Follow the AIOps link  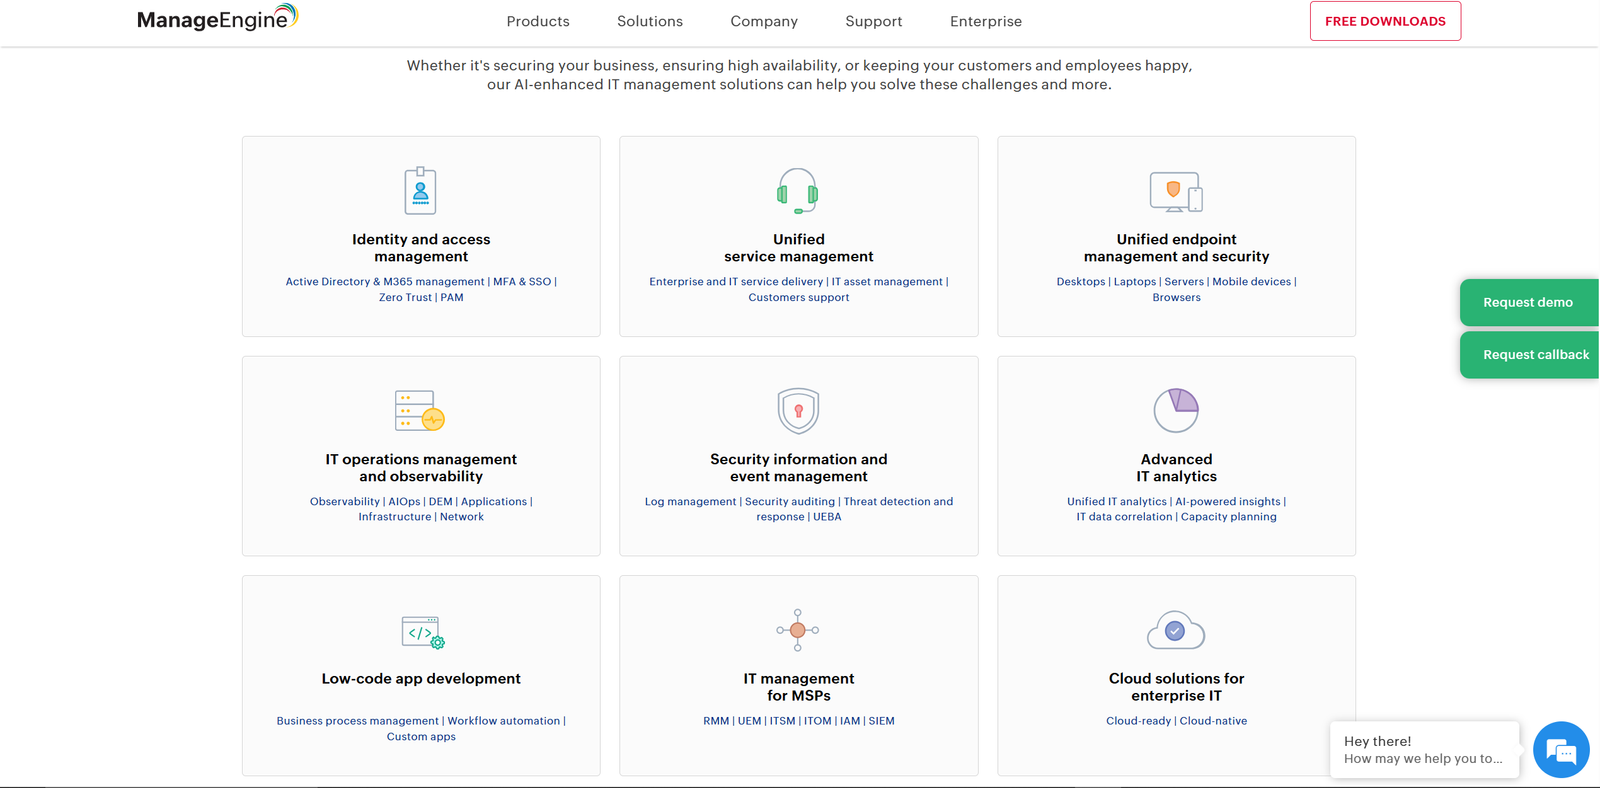click(404, 502)
